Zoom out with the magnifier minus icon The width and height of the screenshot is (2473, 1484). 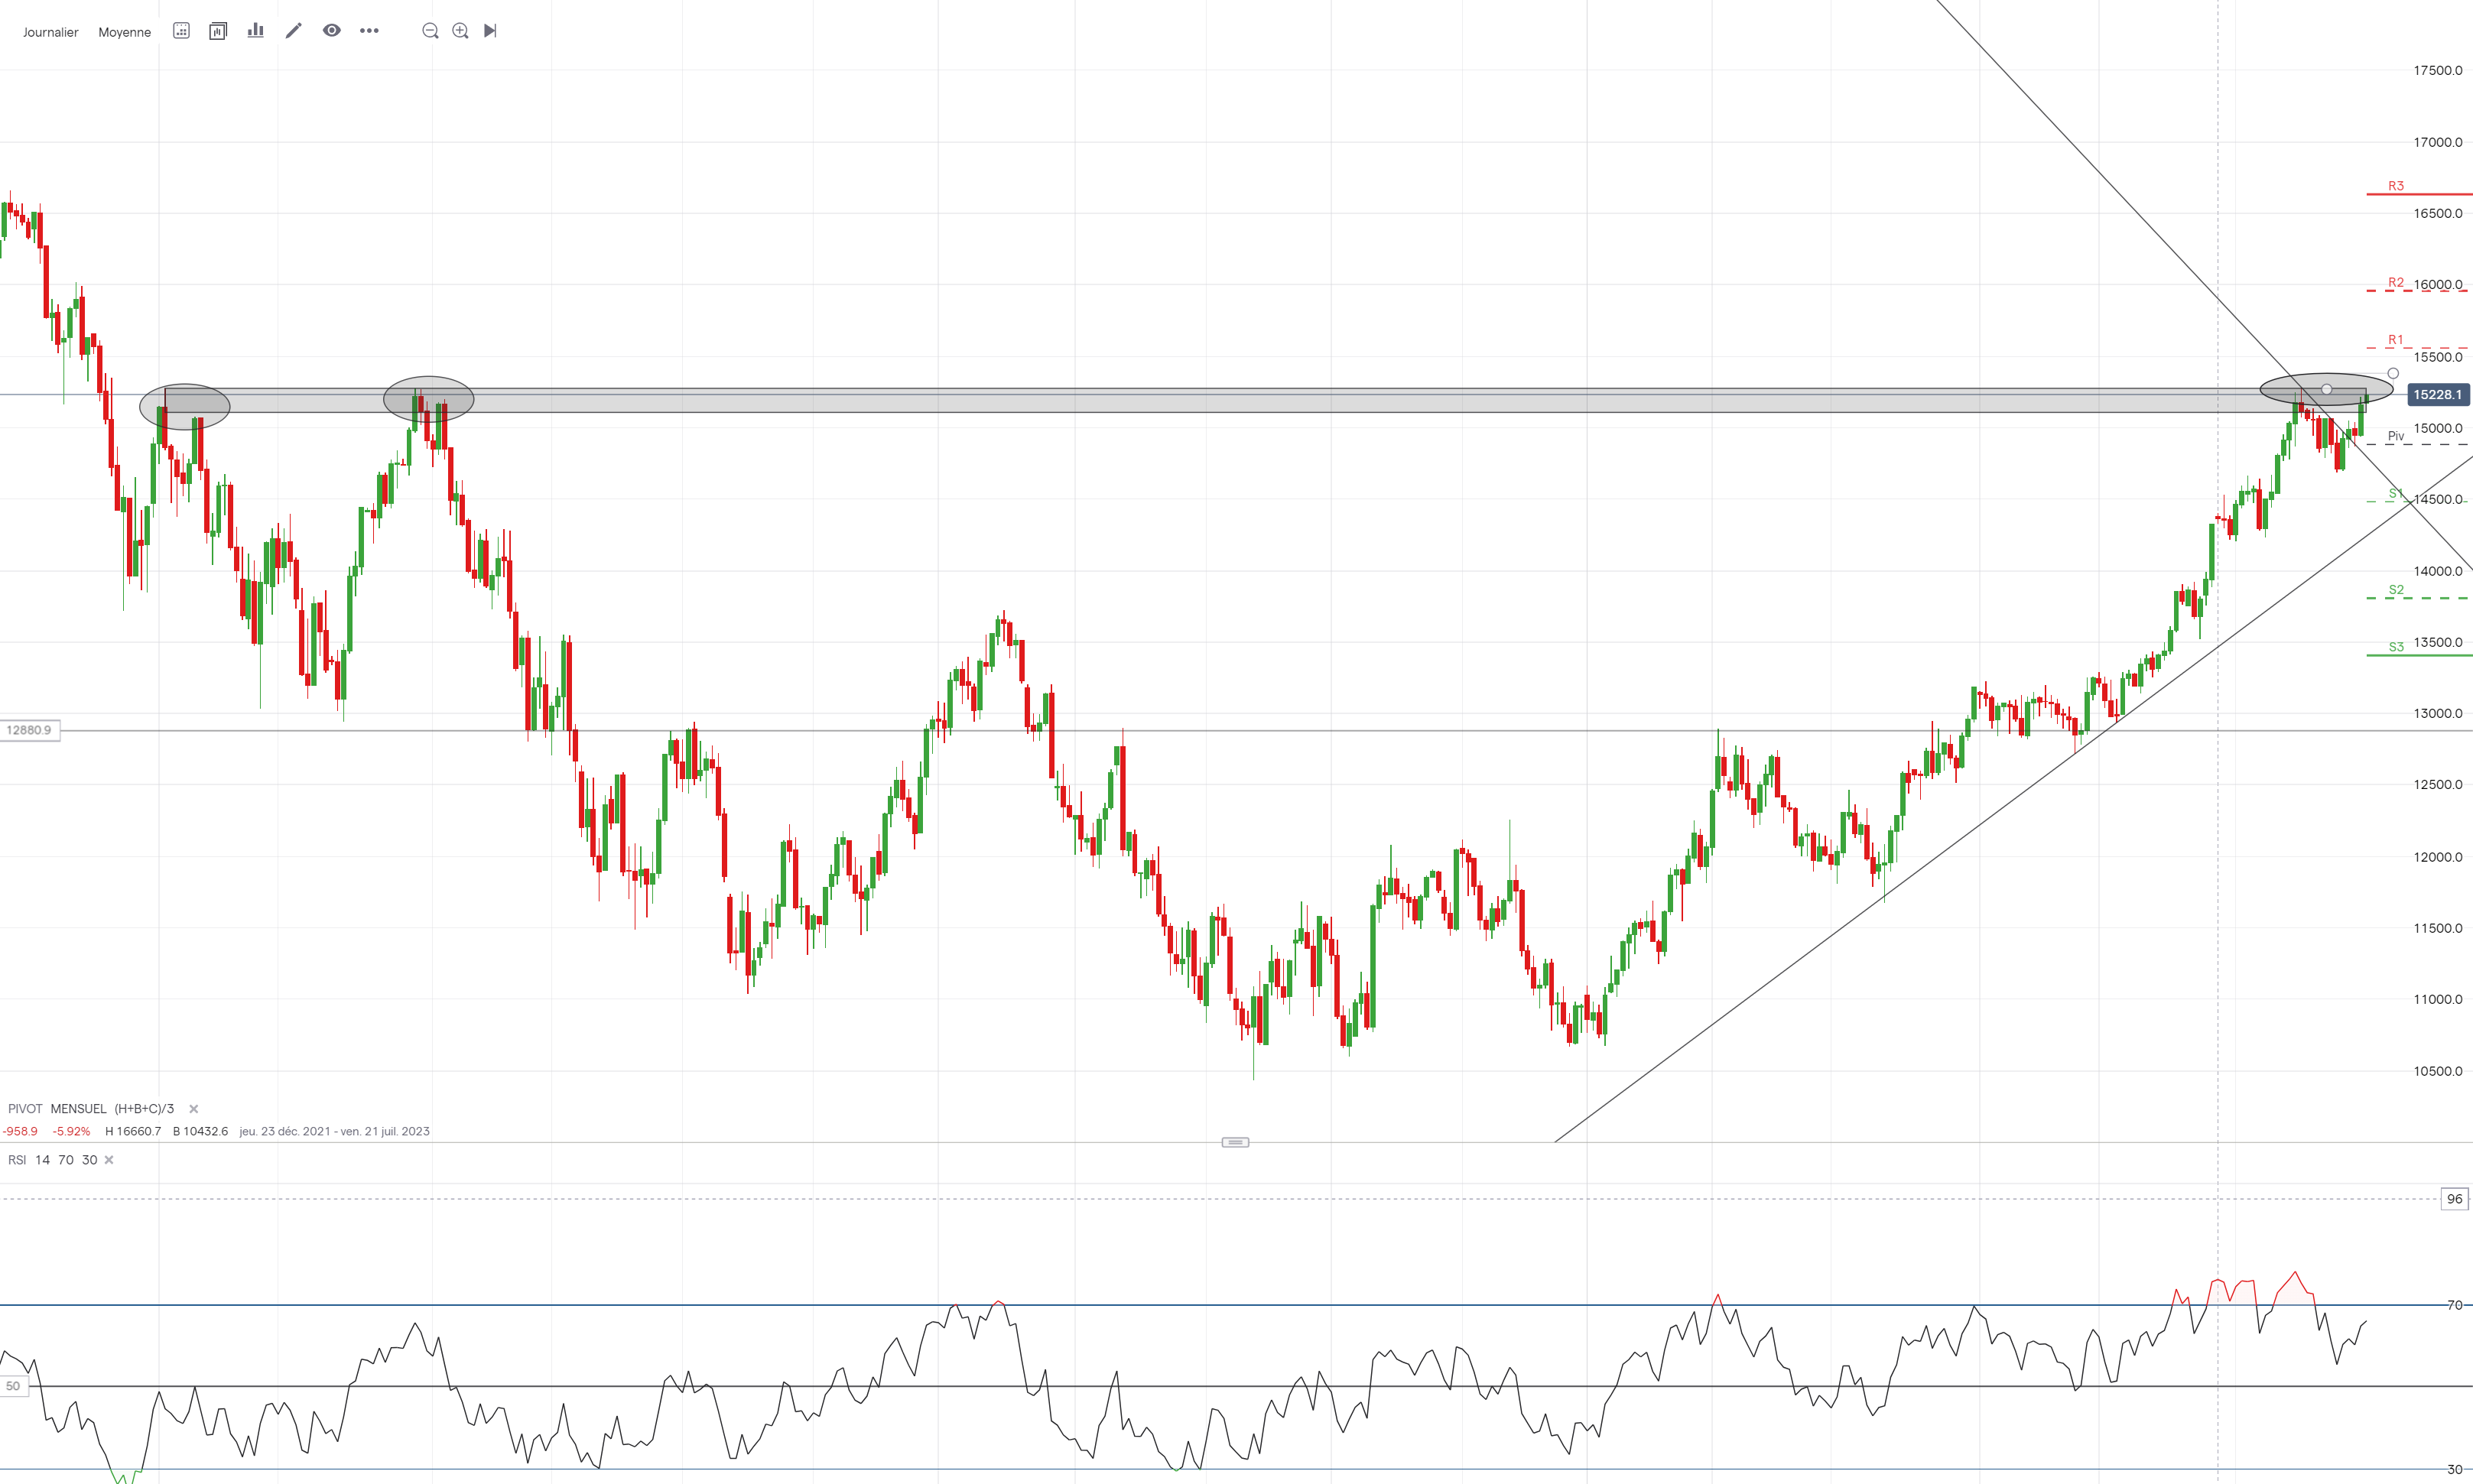coord(430,31)
